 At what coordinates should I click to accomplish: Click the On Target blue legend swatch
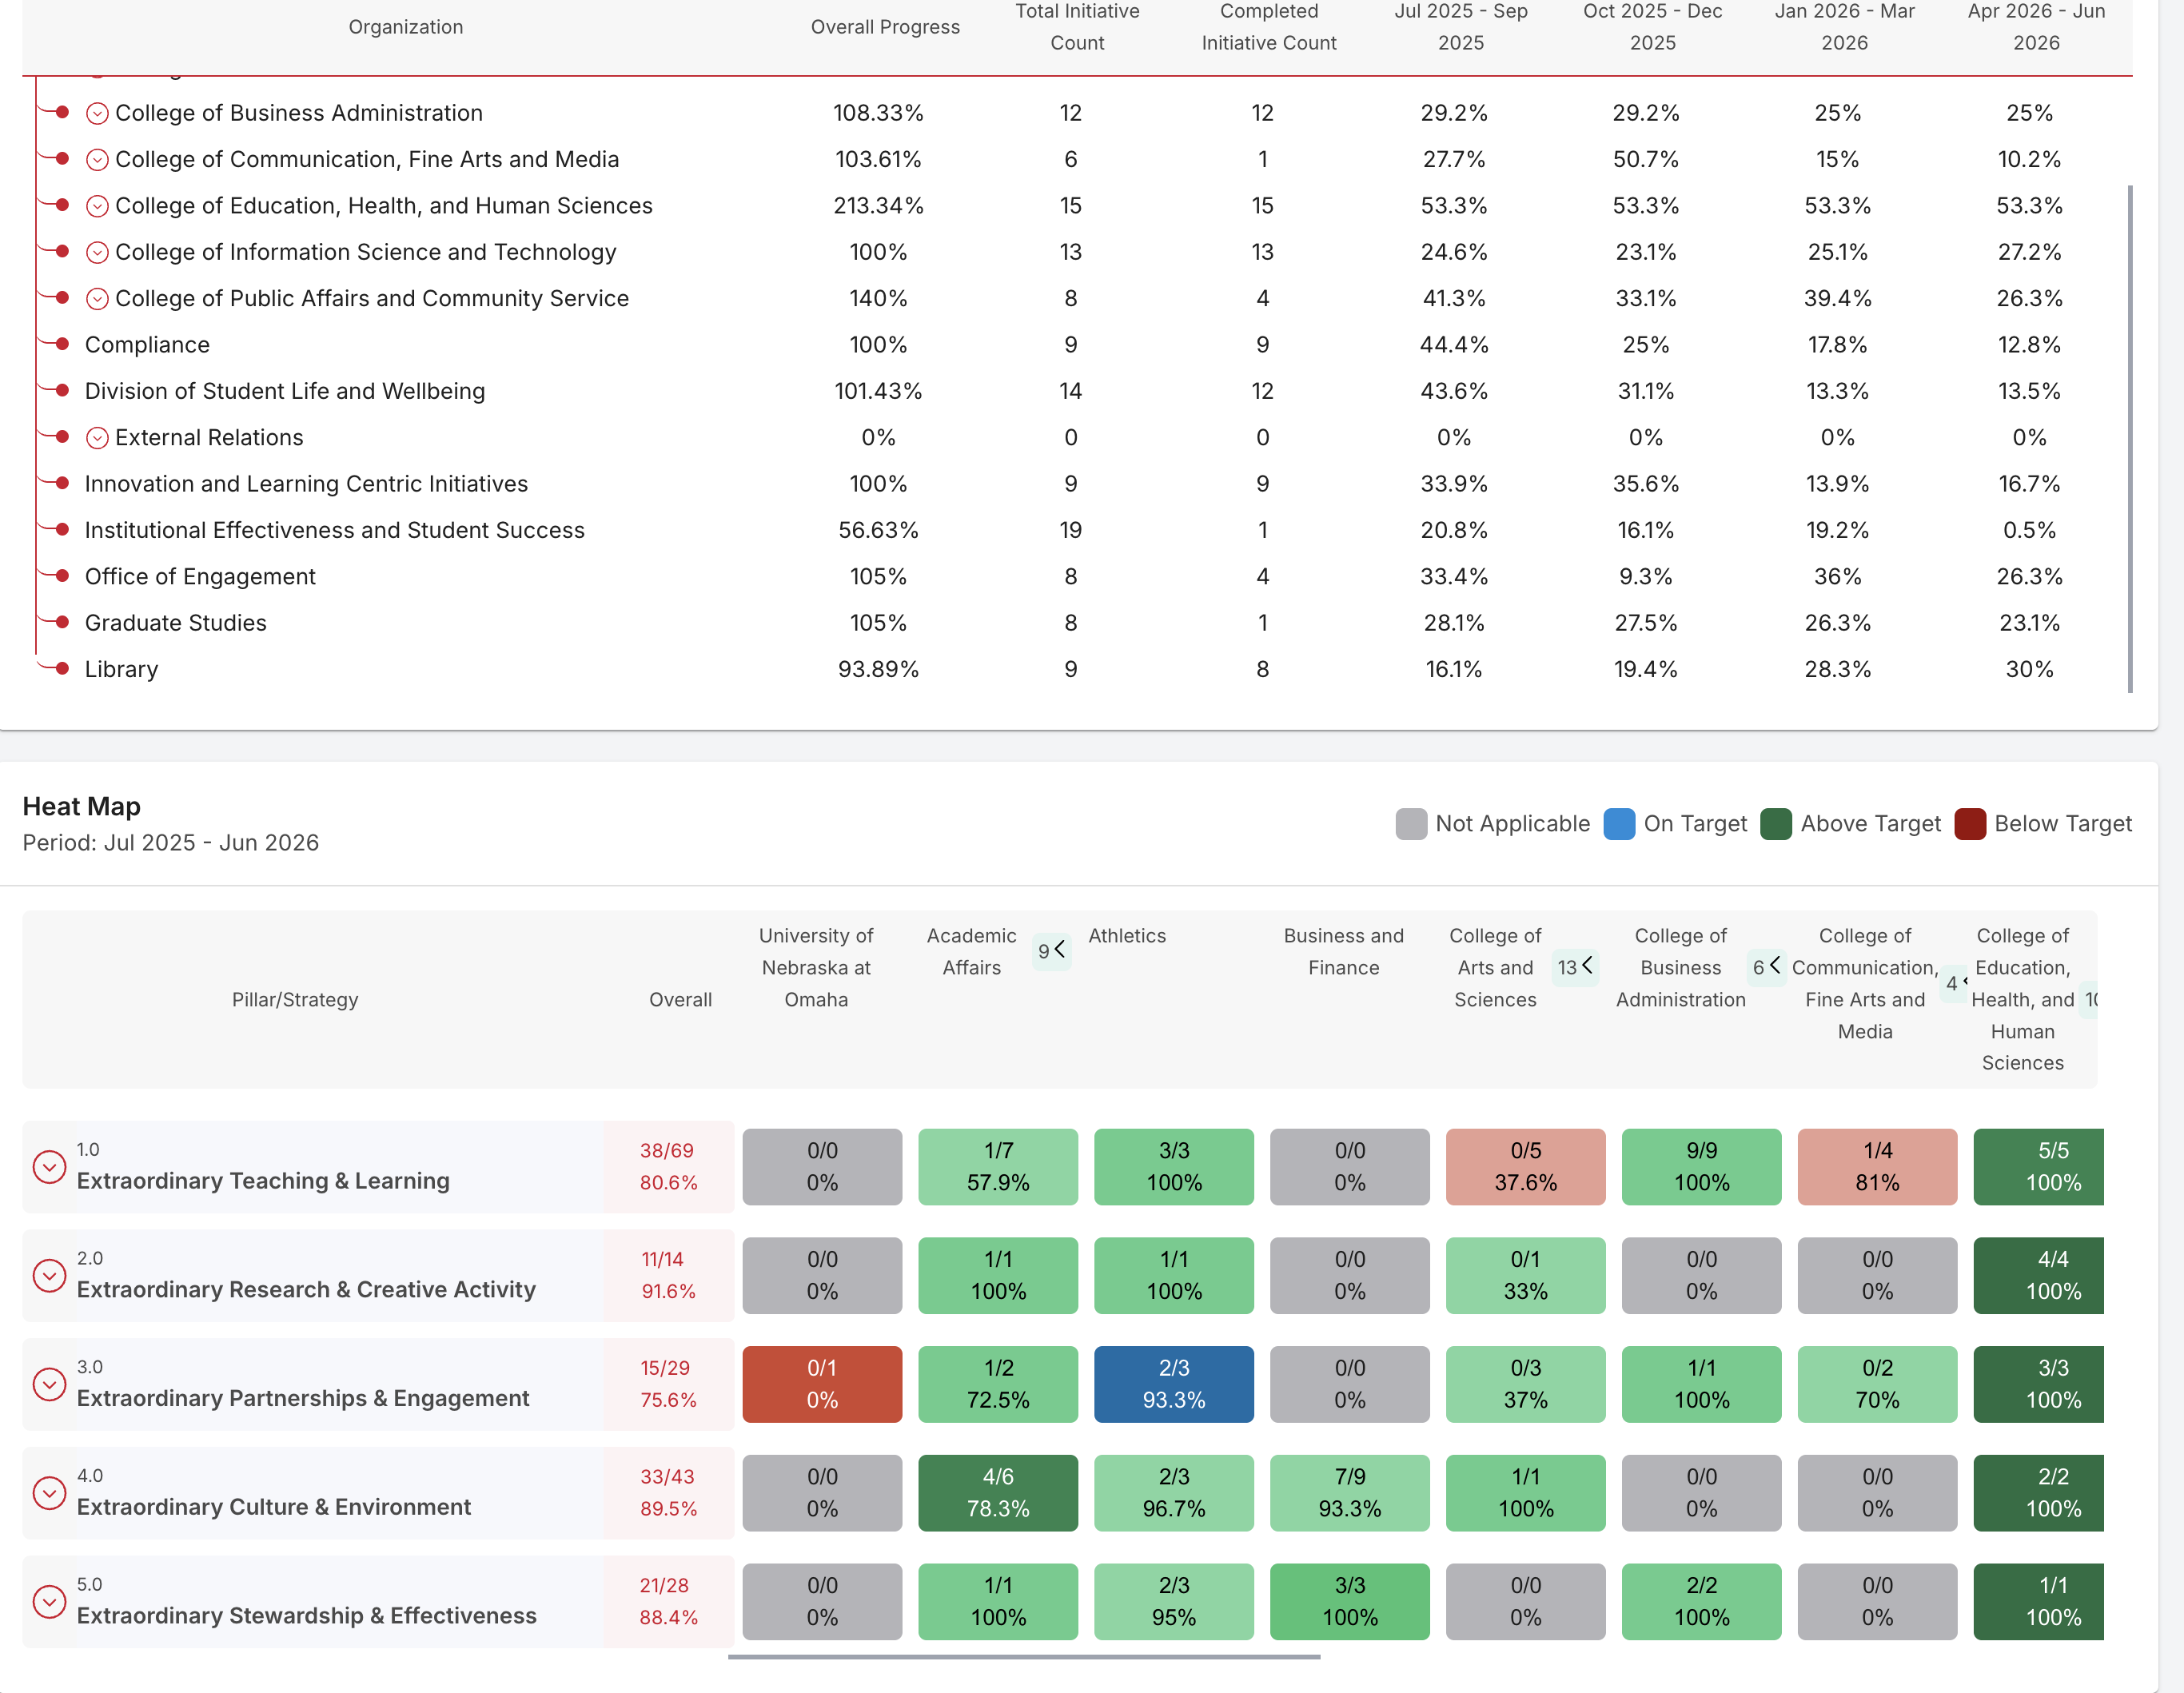[x=1619, y=824]
